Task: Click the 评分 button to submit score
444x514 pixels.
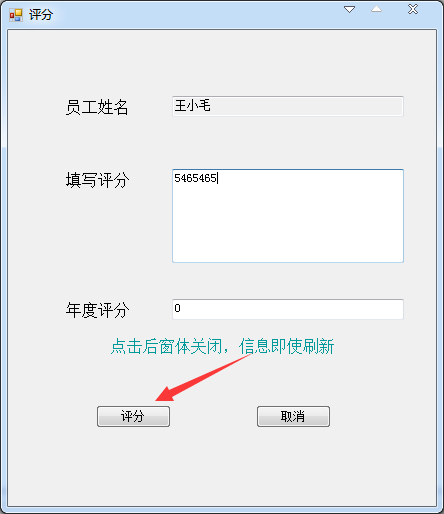Action: pos(133,416)
